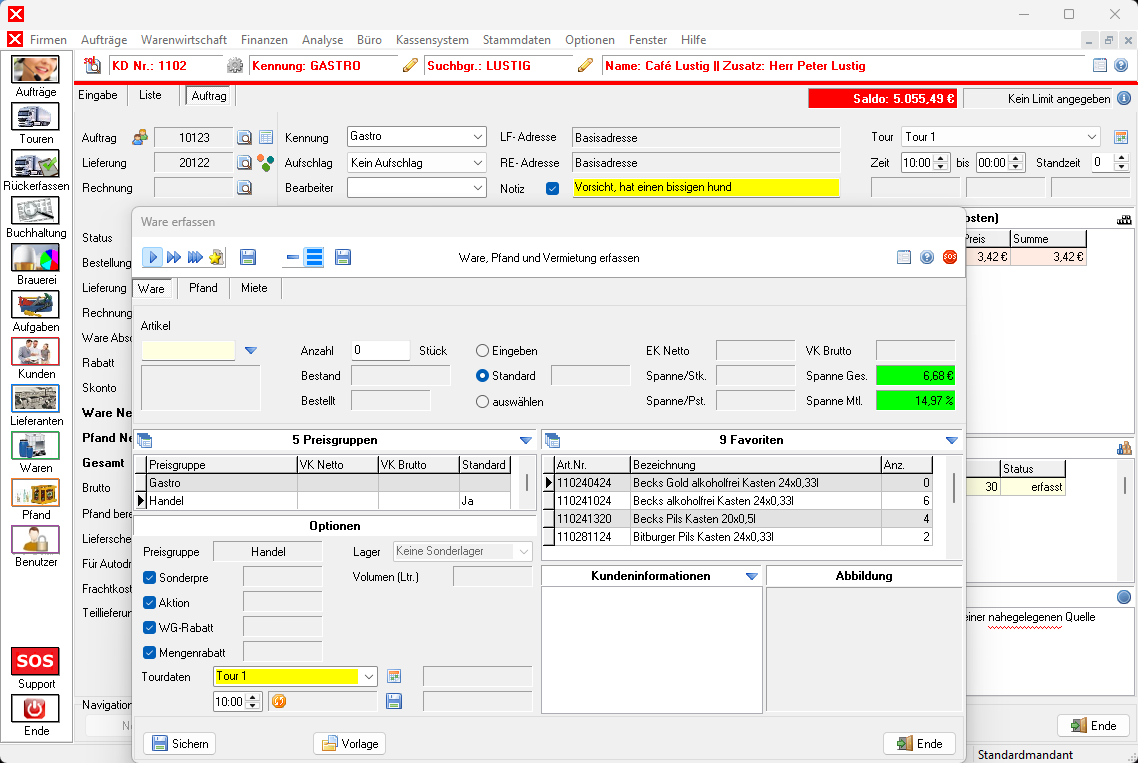Click the search icon next to Auftrag number 10123
Viewport: 1138px width, 763px height.
coord(245,137)
